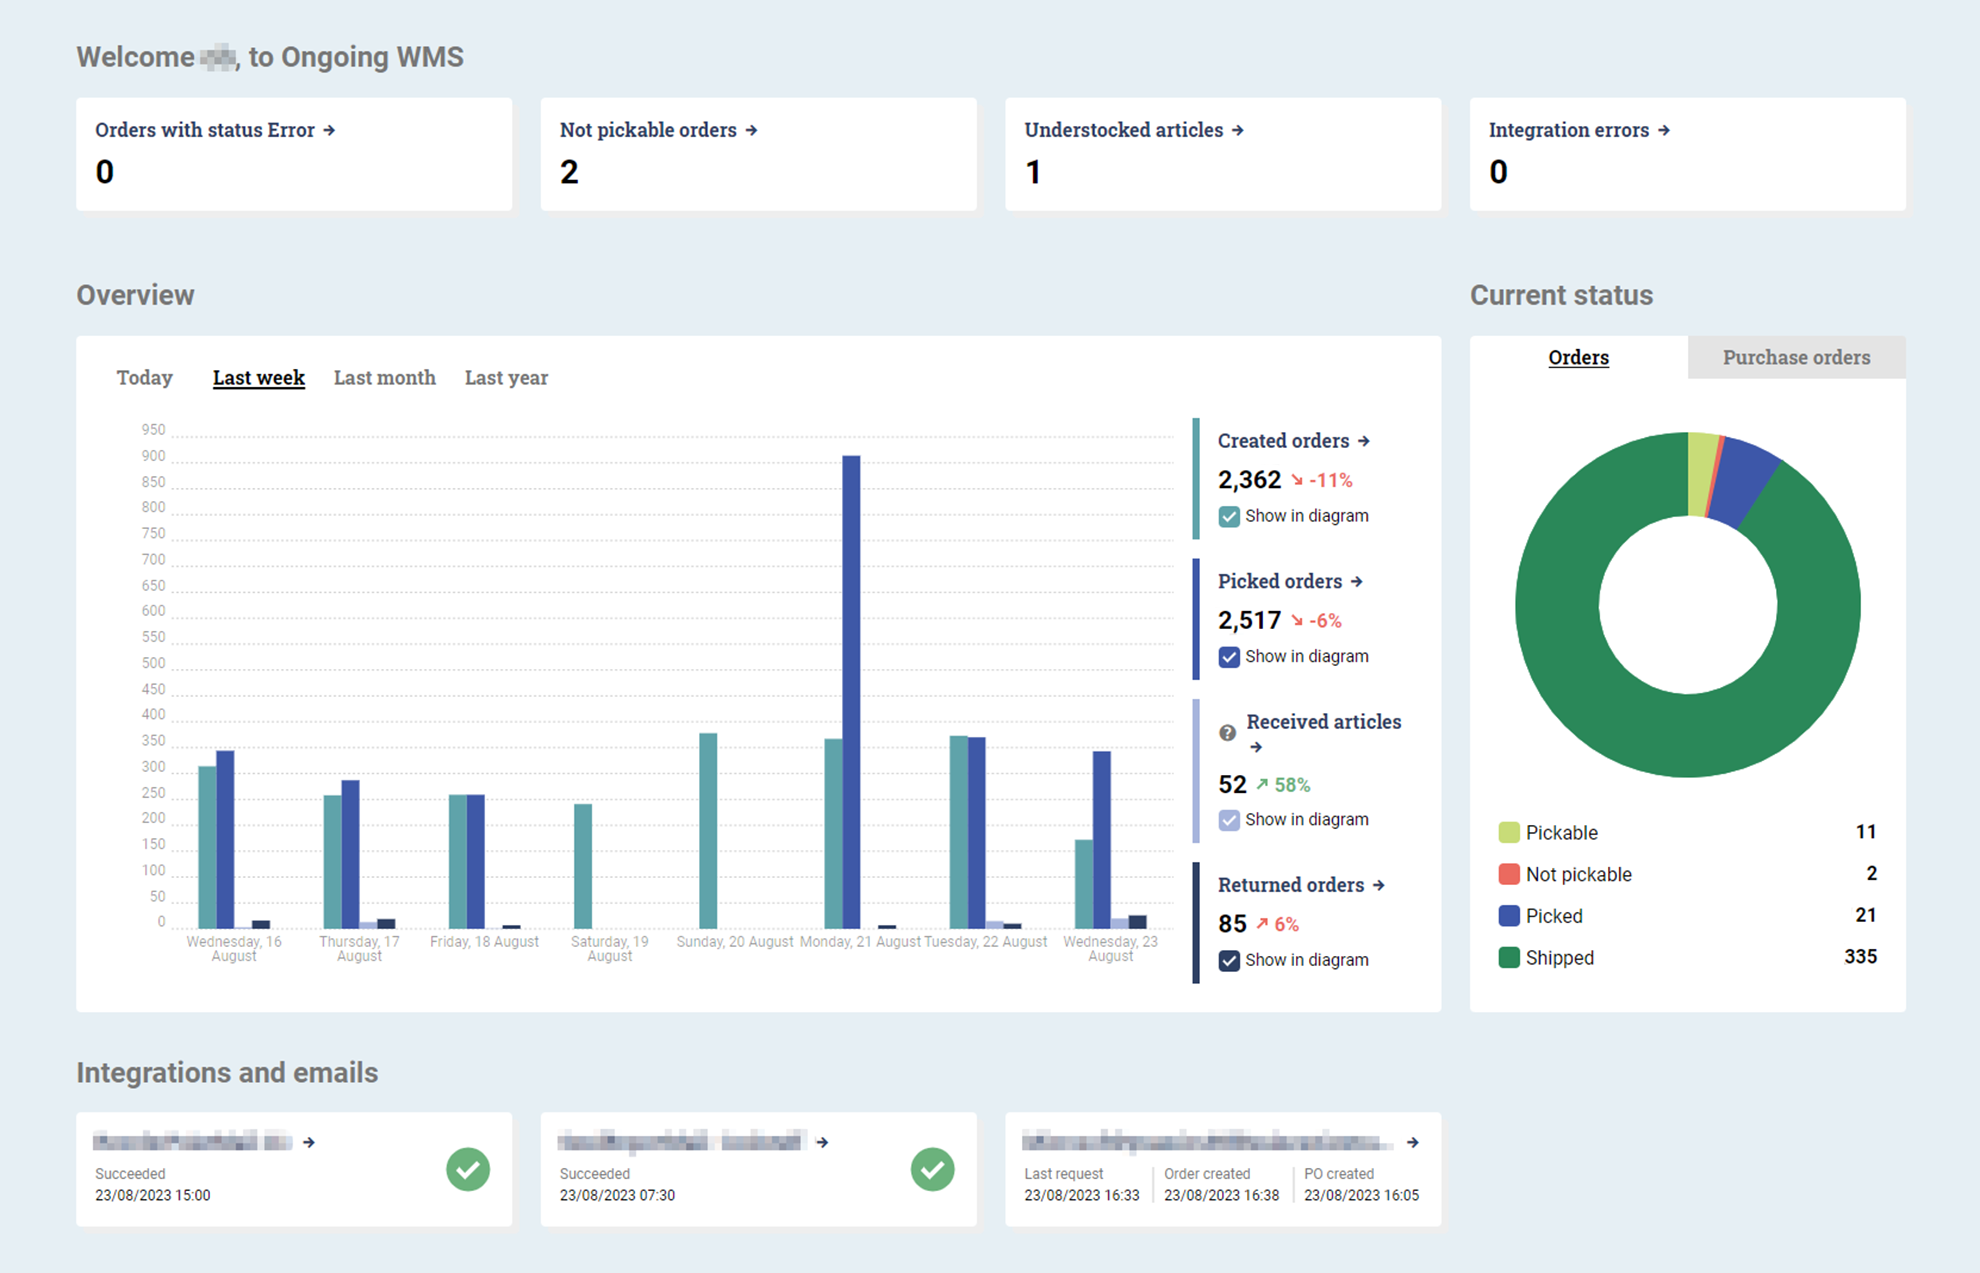Open the Picked orders details
Viewport: 1980px width, 1273px height.
click(x=1357, y=580)
